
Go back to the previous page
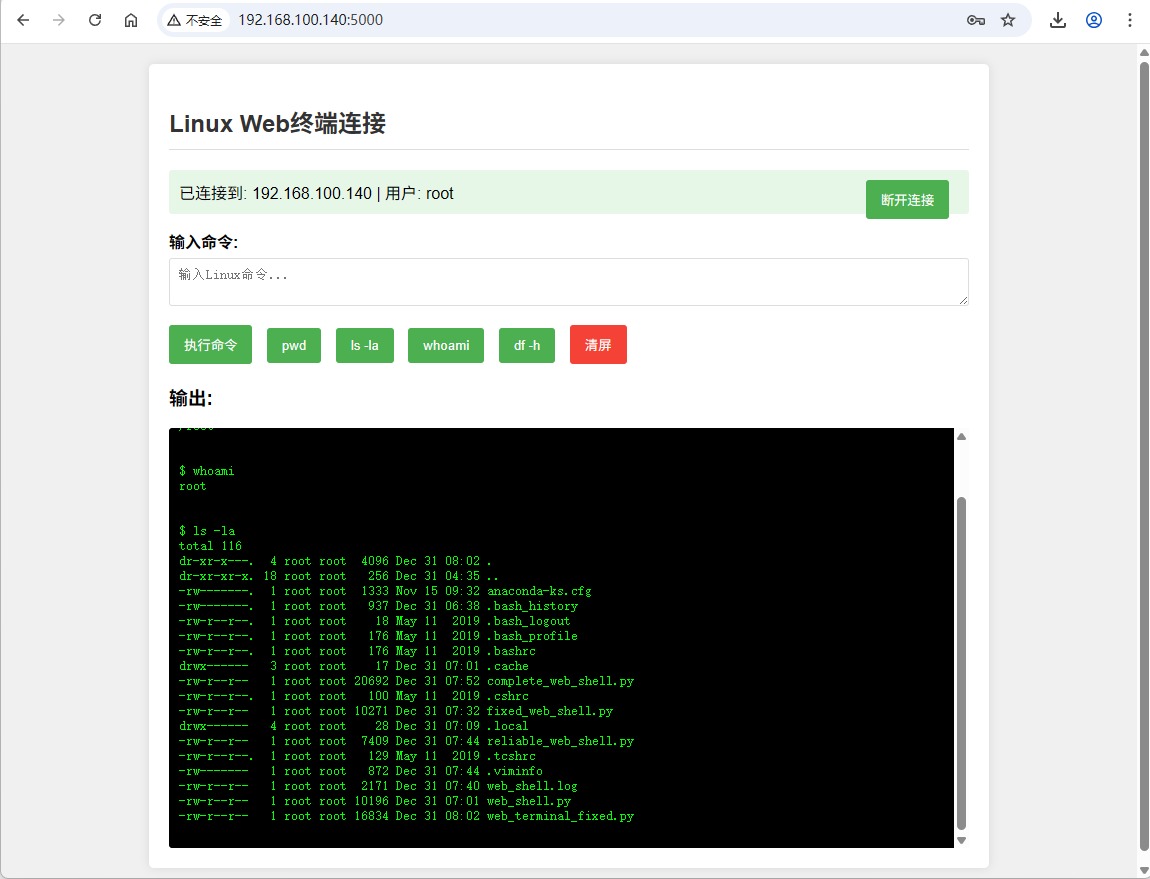pyautogui.click(x=23, y=20)
